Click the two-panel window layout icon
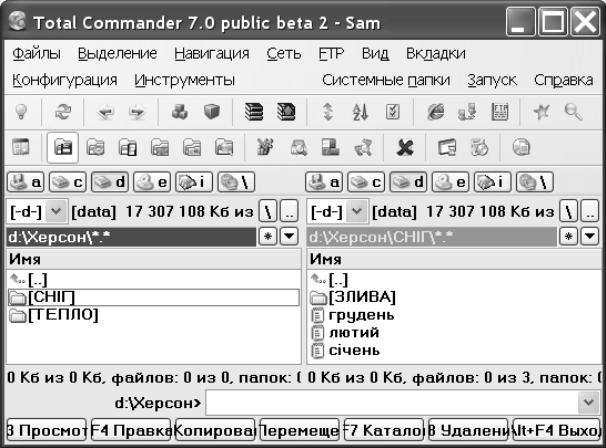 coord(20,147)
